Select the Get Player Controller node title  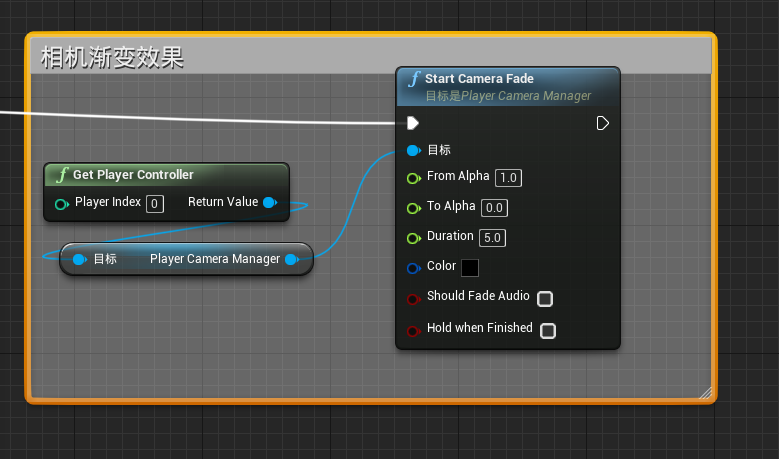[133, 174]
